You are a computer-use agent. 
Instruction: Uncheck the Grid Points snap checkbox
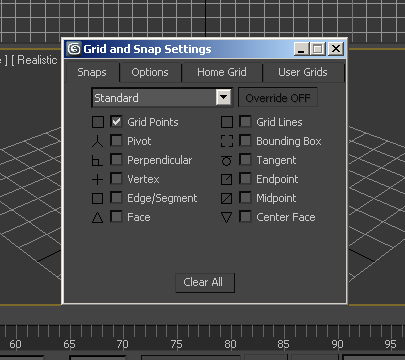coord(116,121)
